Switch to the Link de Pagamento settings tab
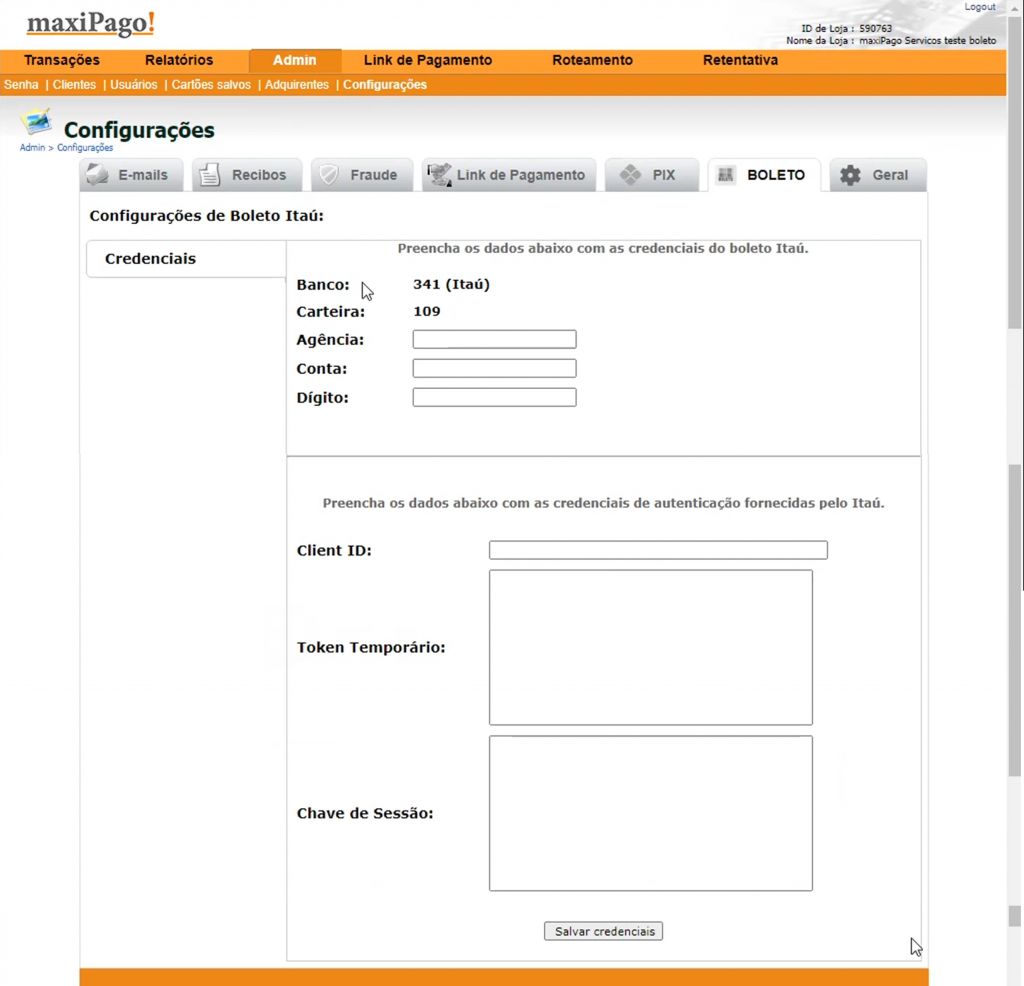 pyautogui.click(x=509, y=175)
